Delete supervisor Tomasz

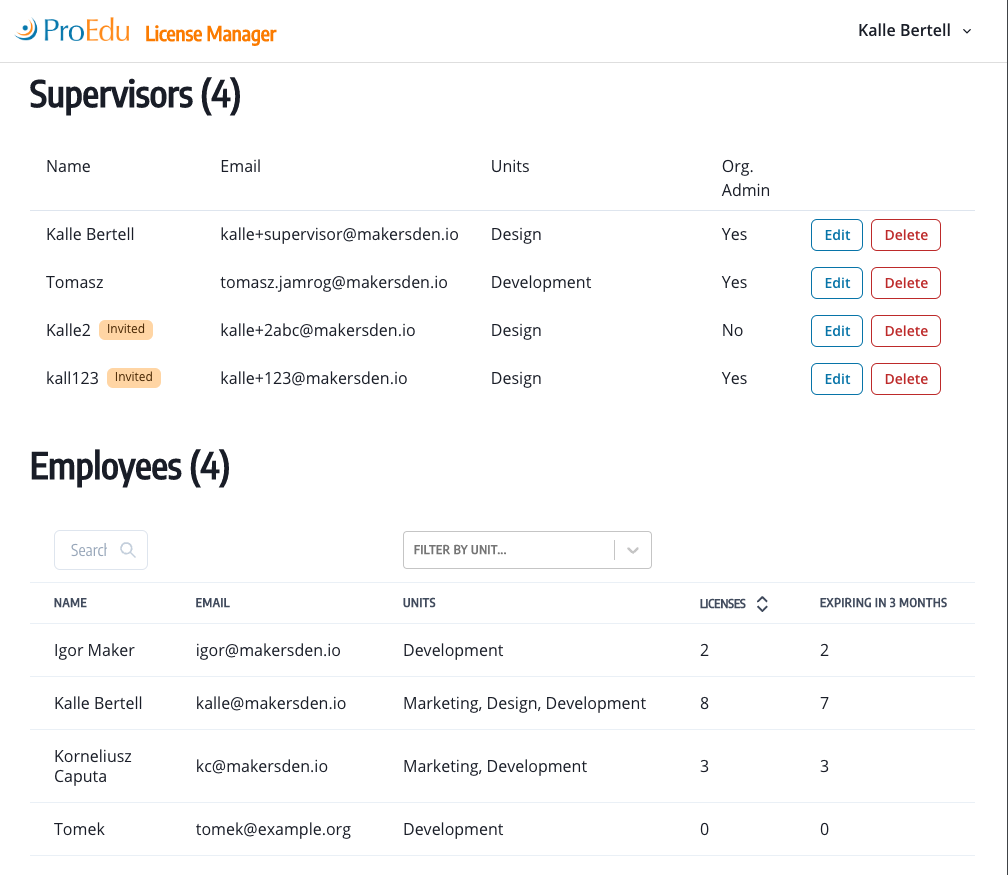coord(905,283)
